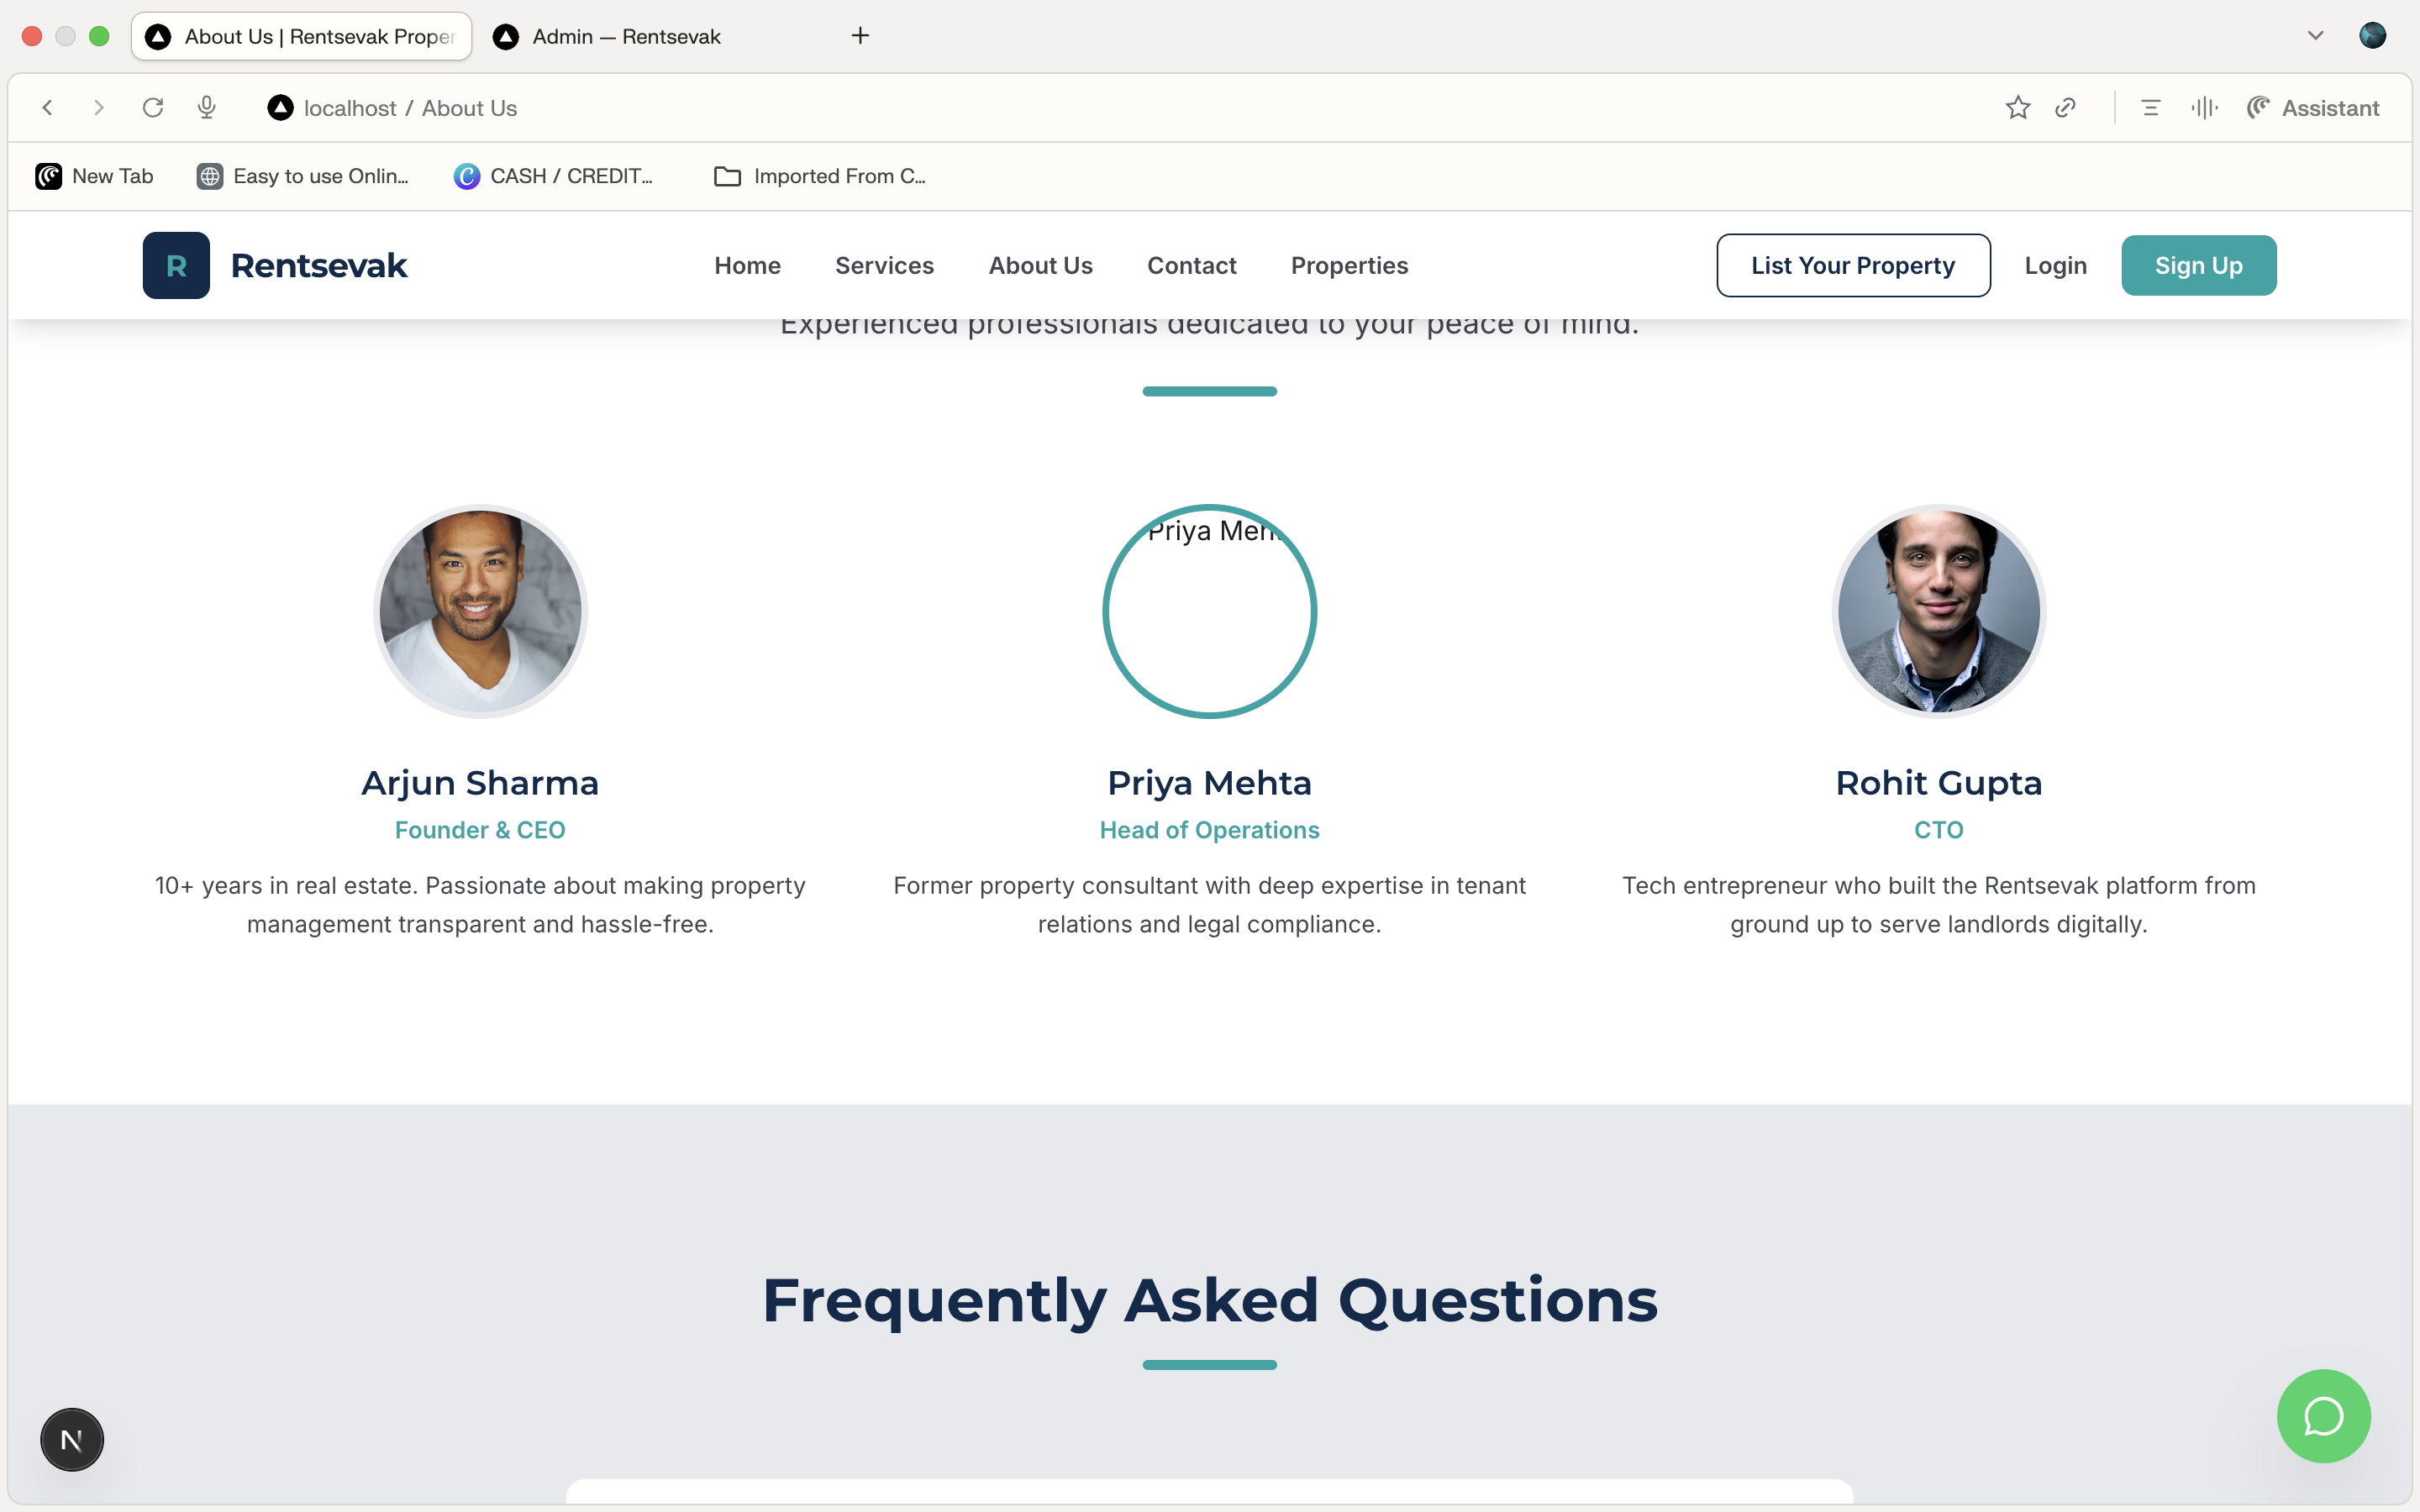Copy page link via chain icon

click(2066, 108)
